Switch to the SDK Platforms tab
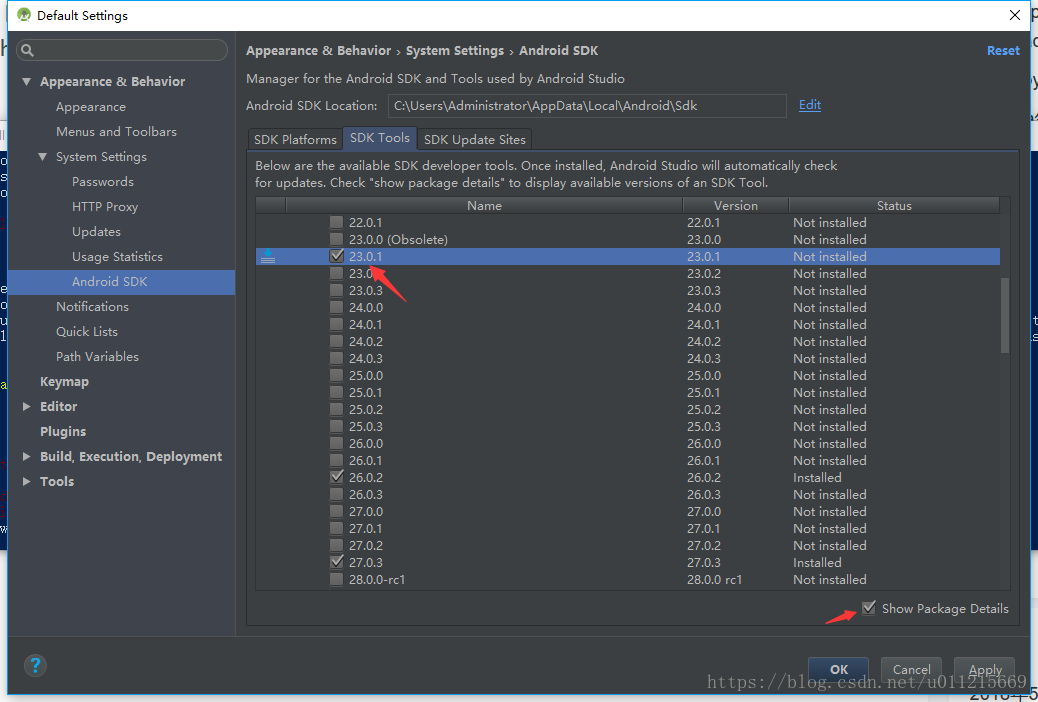 pyautogui.click(x=295, y=140)
